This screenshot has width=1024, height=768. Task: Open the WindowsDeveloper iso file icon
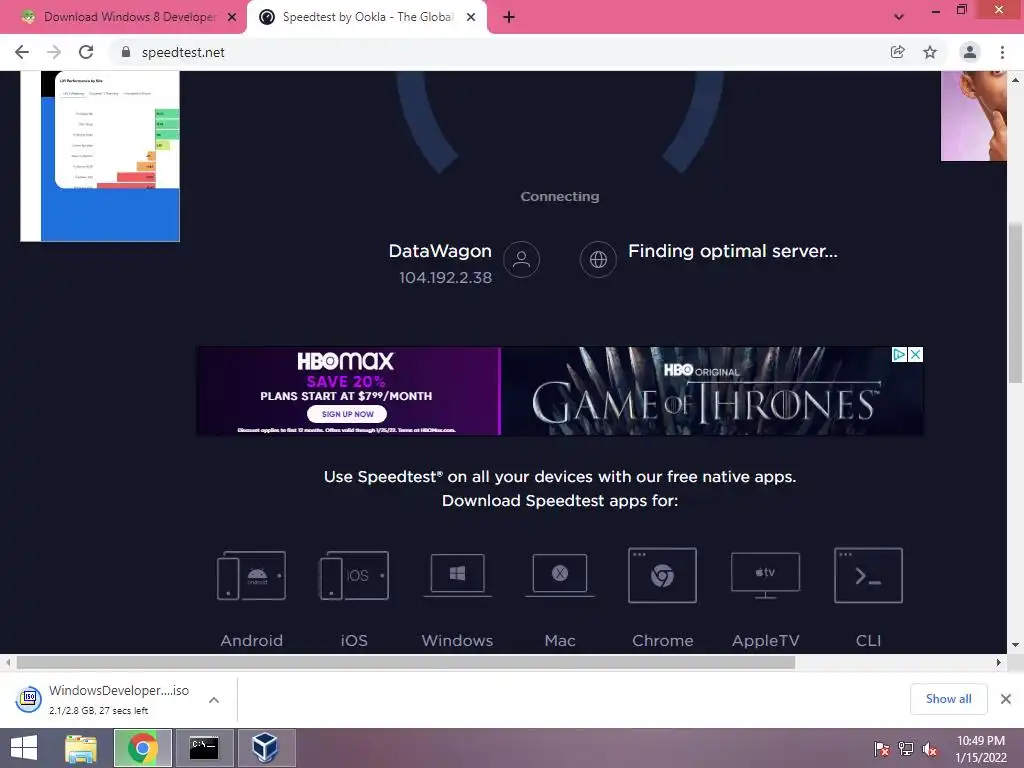29,699
